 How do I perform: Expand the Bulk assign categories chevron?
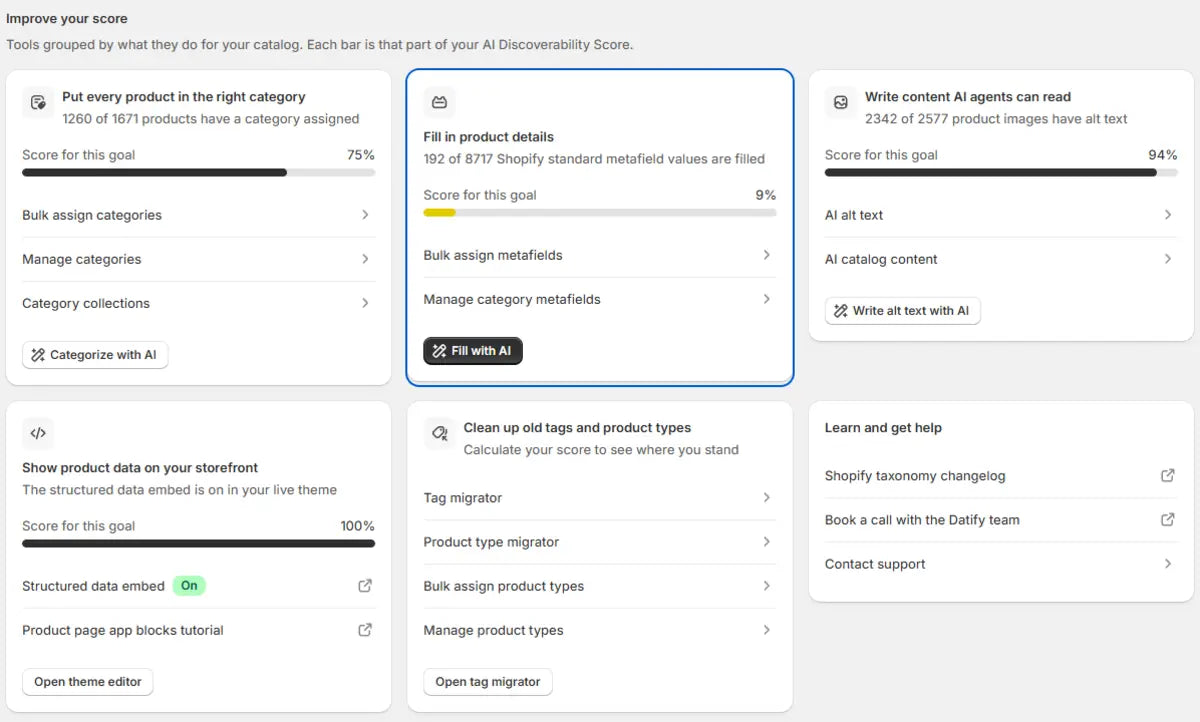(x=365, y=215)
